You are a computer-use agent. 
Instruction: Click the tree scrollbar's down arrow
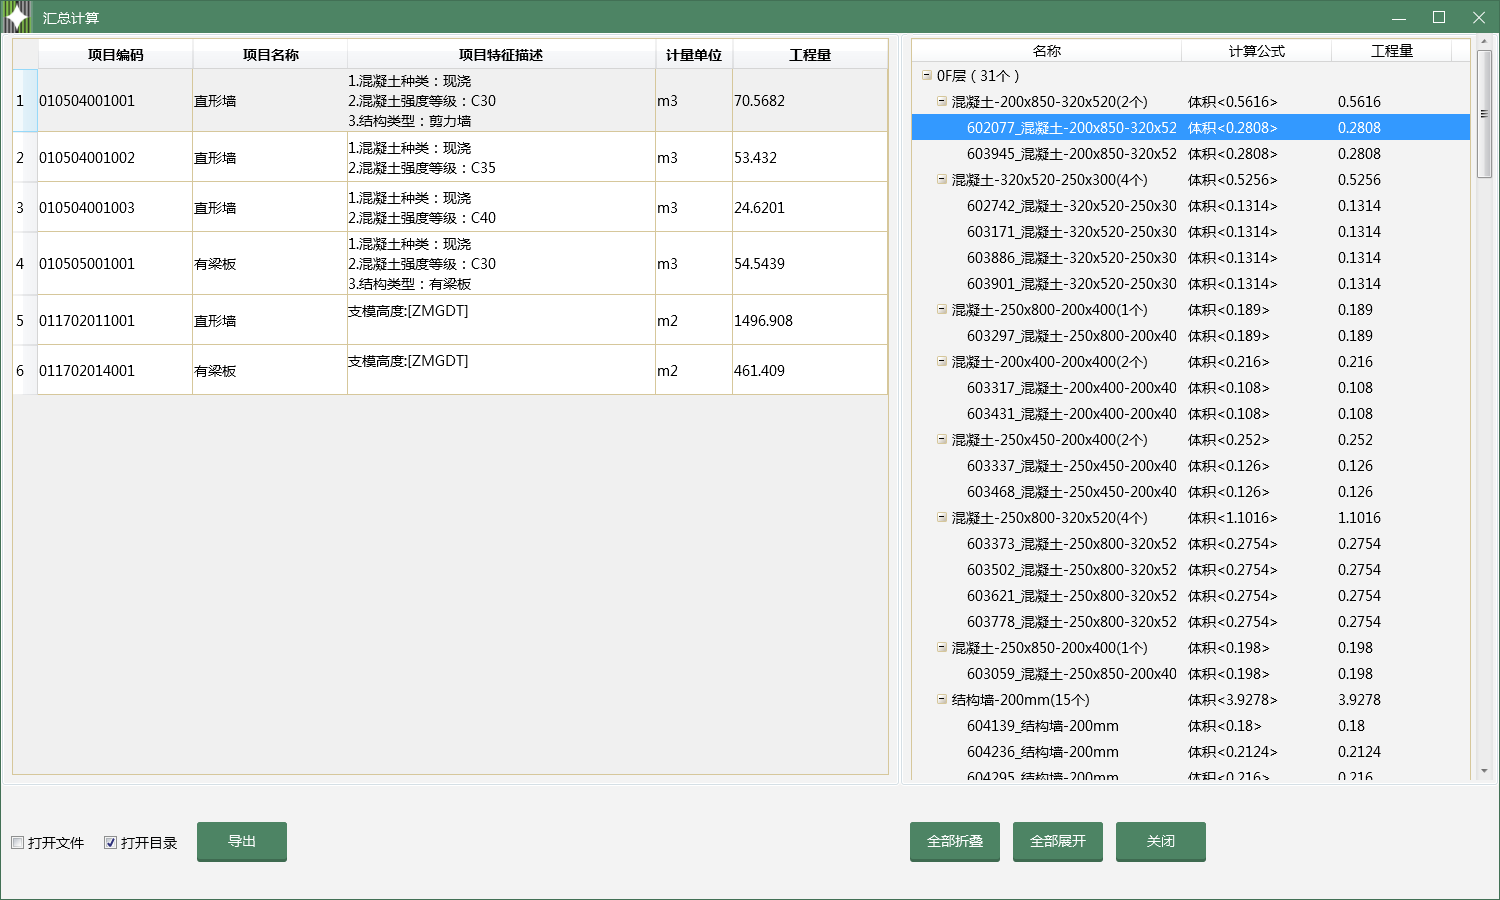[1484, 772]
